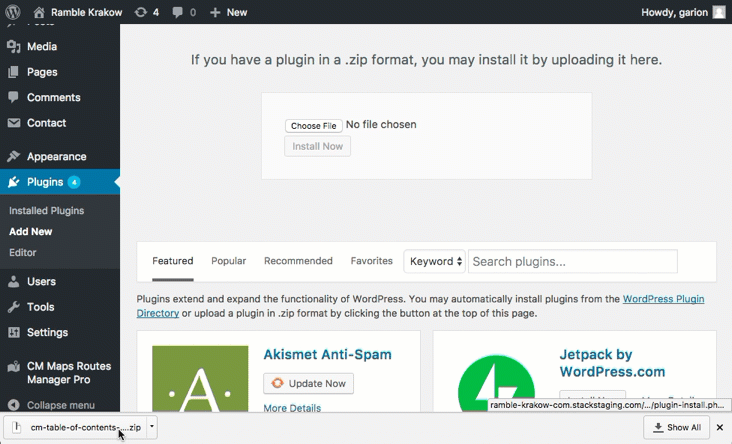
Task: Follow the WordPress Plugin Directory link
Action: pyautogui.click(x=663, y=299)
